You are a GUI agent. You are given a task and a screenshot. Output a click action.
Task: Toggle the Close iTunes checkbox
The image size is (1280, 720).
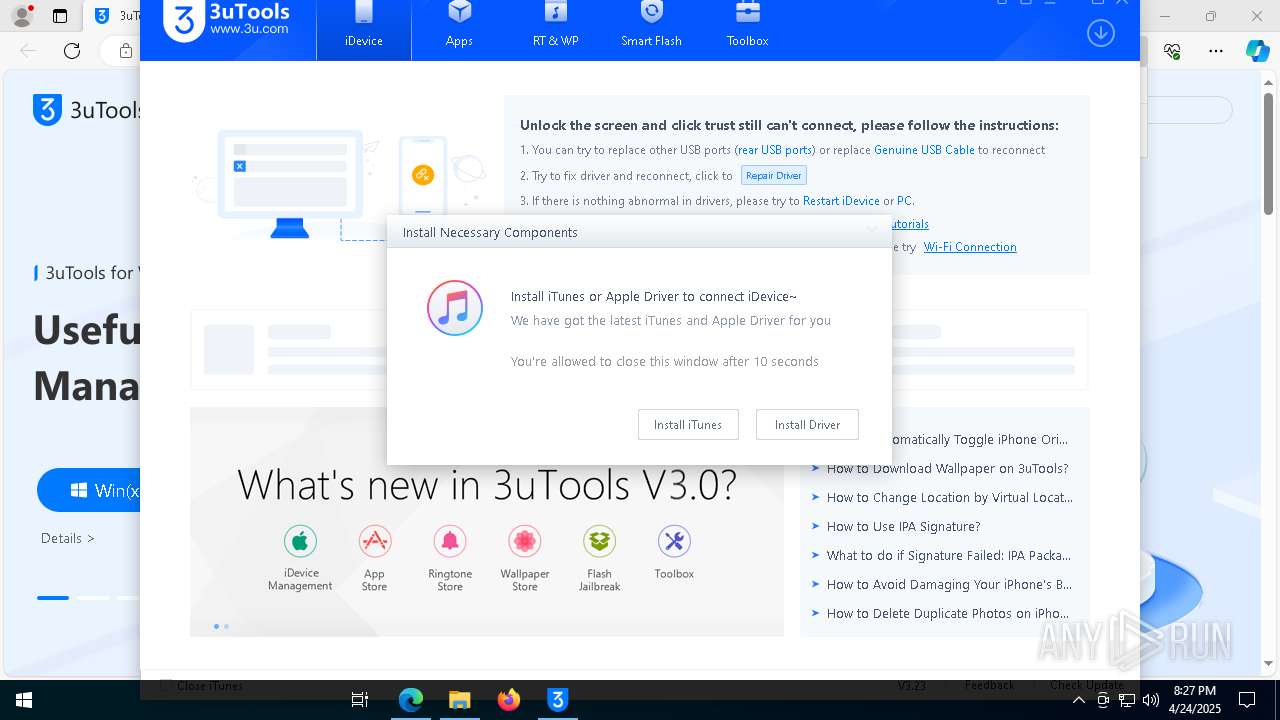point(167,686)
